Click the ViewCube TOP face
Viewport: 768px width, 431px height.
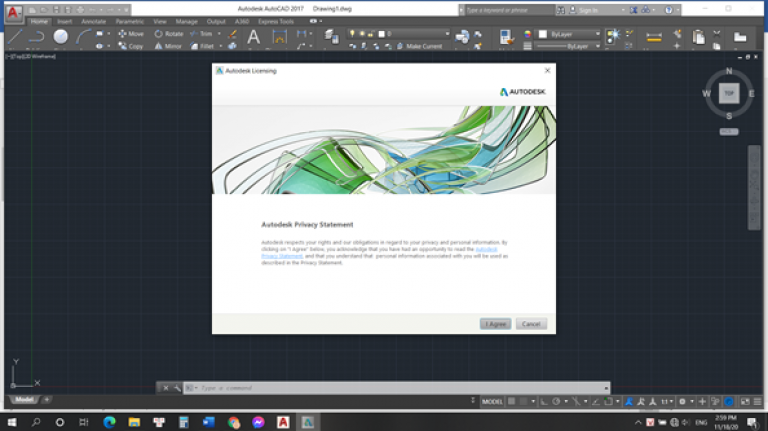coord(729,93)
